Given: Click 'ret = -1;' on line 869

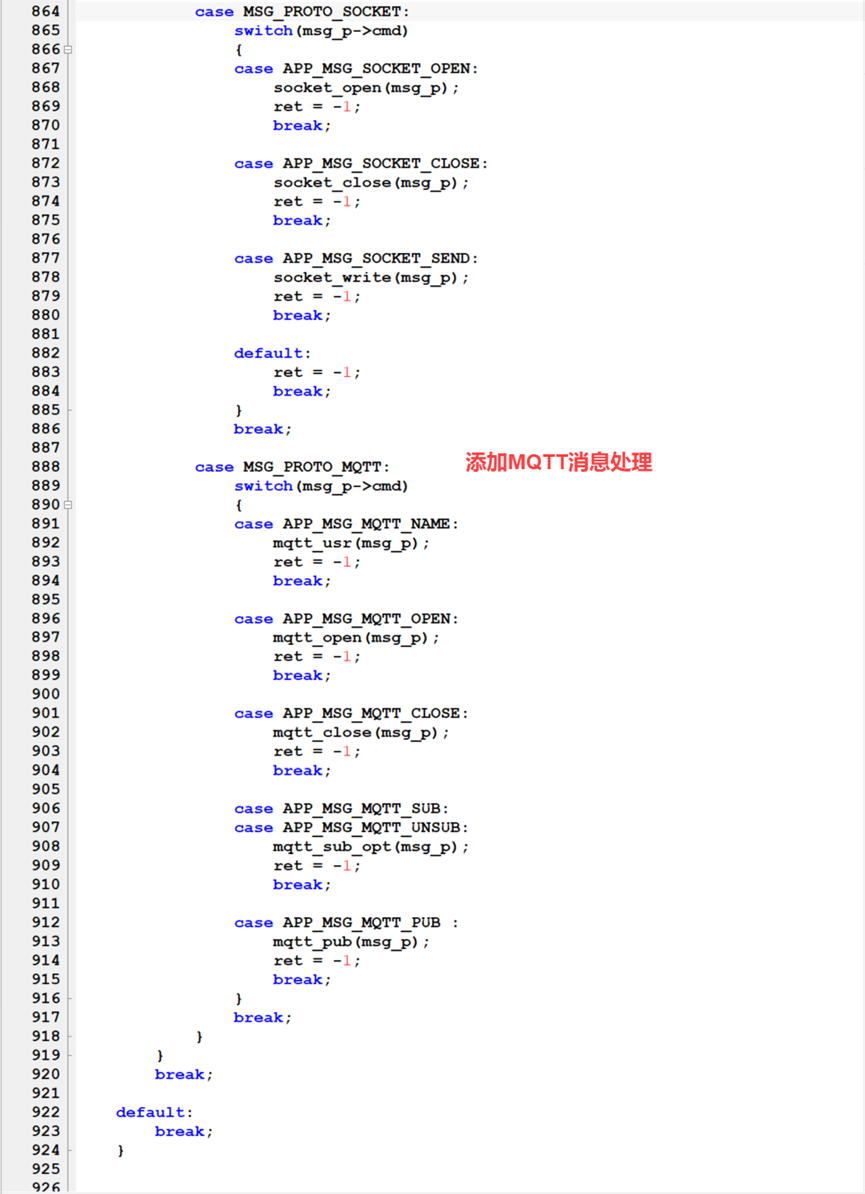Looking at the screenshot, I should pos(317,107).
